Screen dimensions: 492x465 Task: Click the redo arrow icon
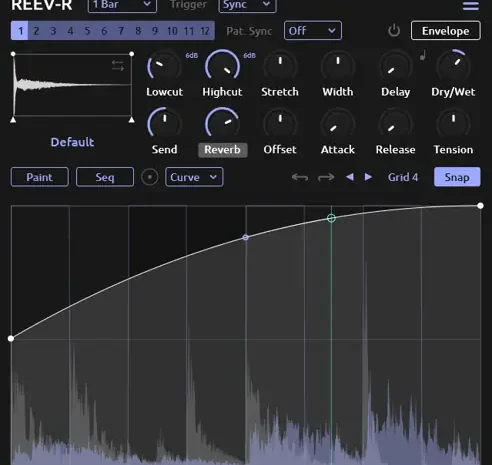click(326, 177)
